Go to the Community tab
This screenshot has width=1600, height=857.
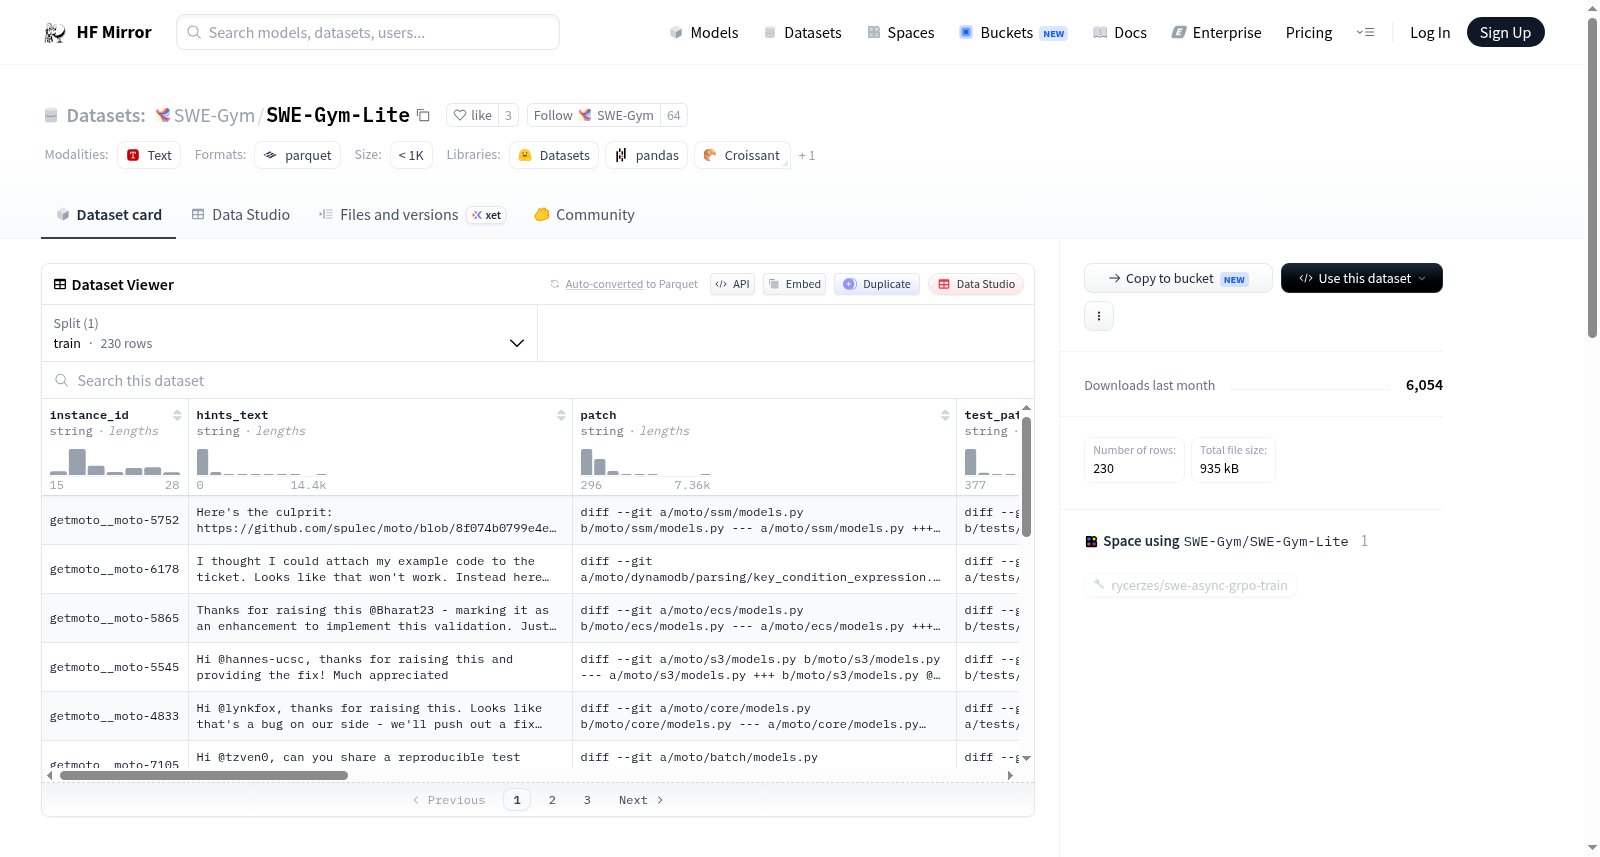[x=584, y=215]
